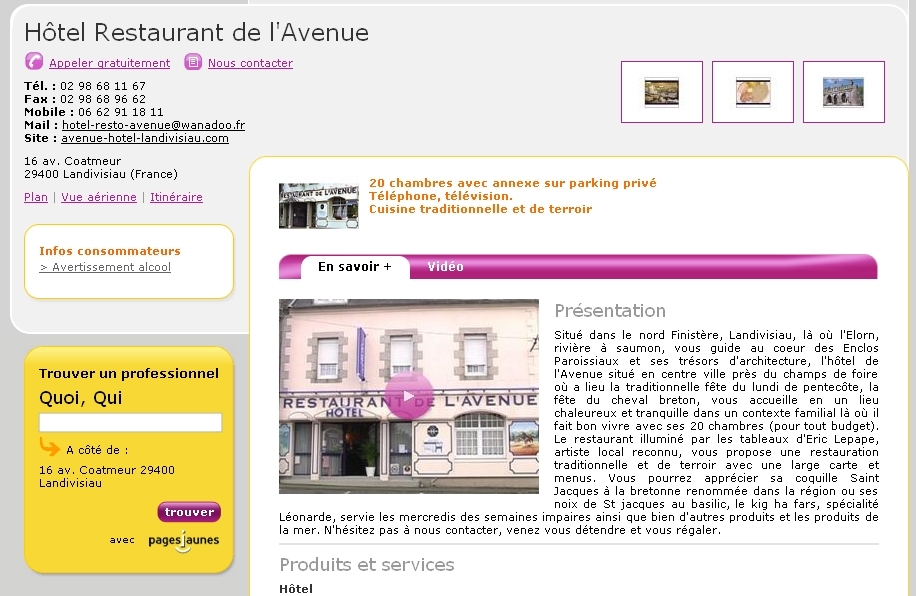916x596 pixels.
Task: Click the Trouver un professionnel heading
Action: 129,373
